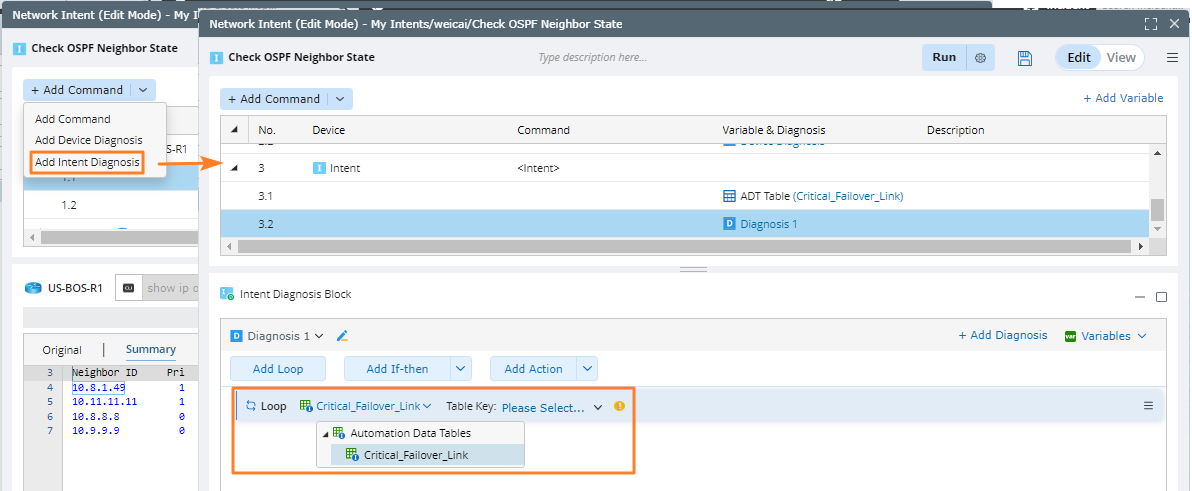Screen dimensions: 1192x491
Task: Open the Table Key Please Select dropdown
Action: (x=551, y=407)
